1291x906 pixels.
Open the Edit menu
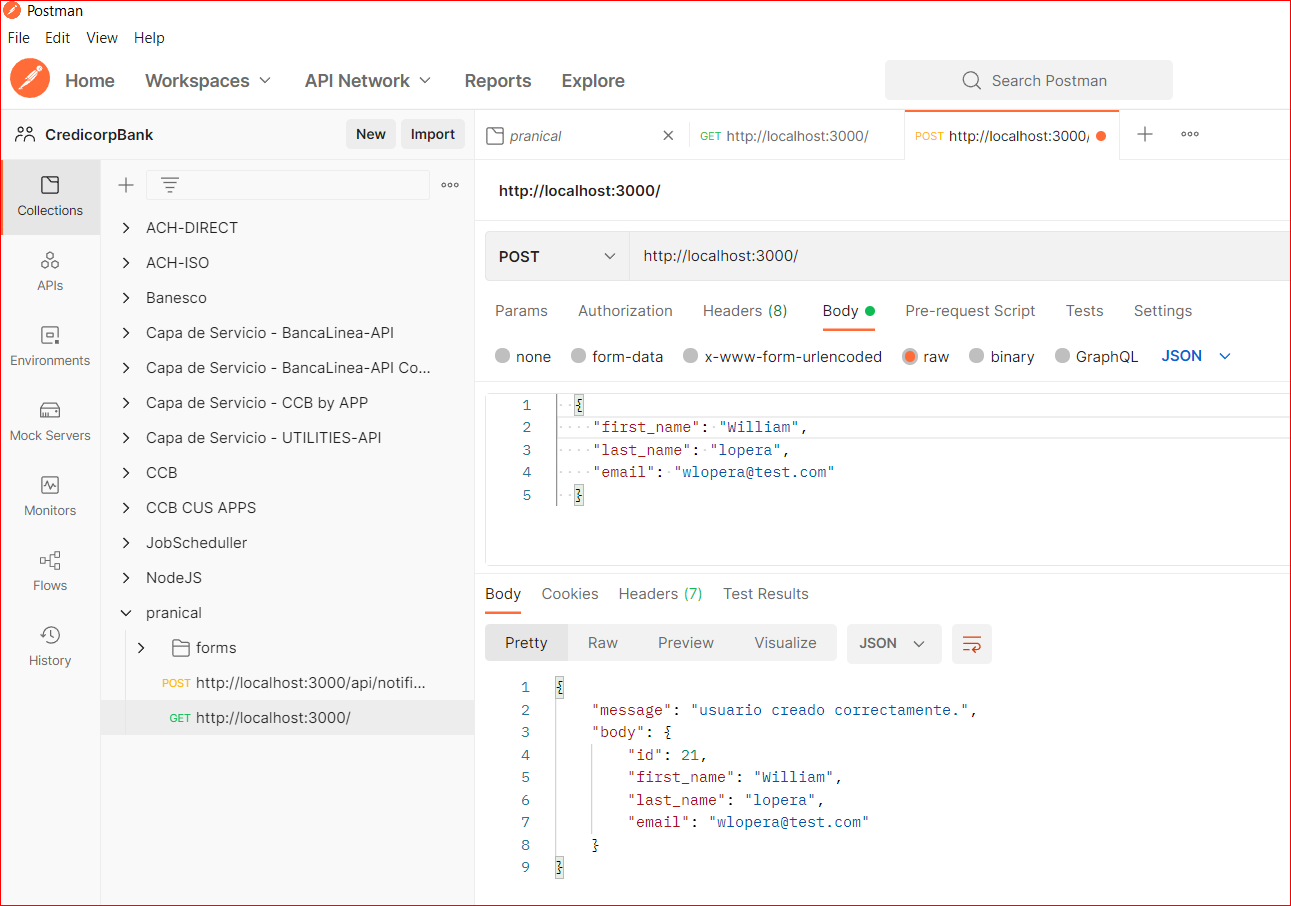coord(57,38)
